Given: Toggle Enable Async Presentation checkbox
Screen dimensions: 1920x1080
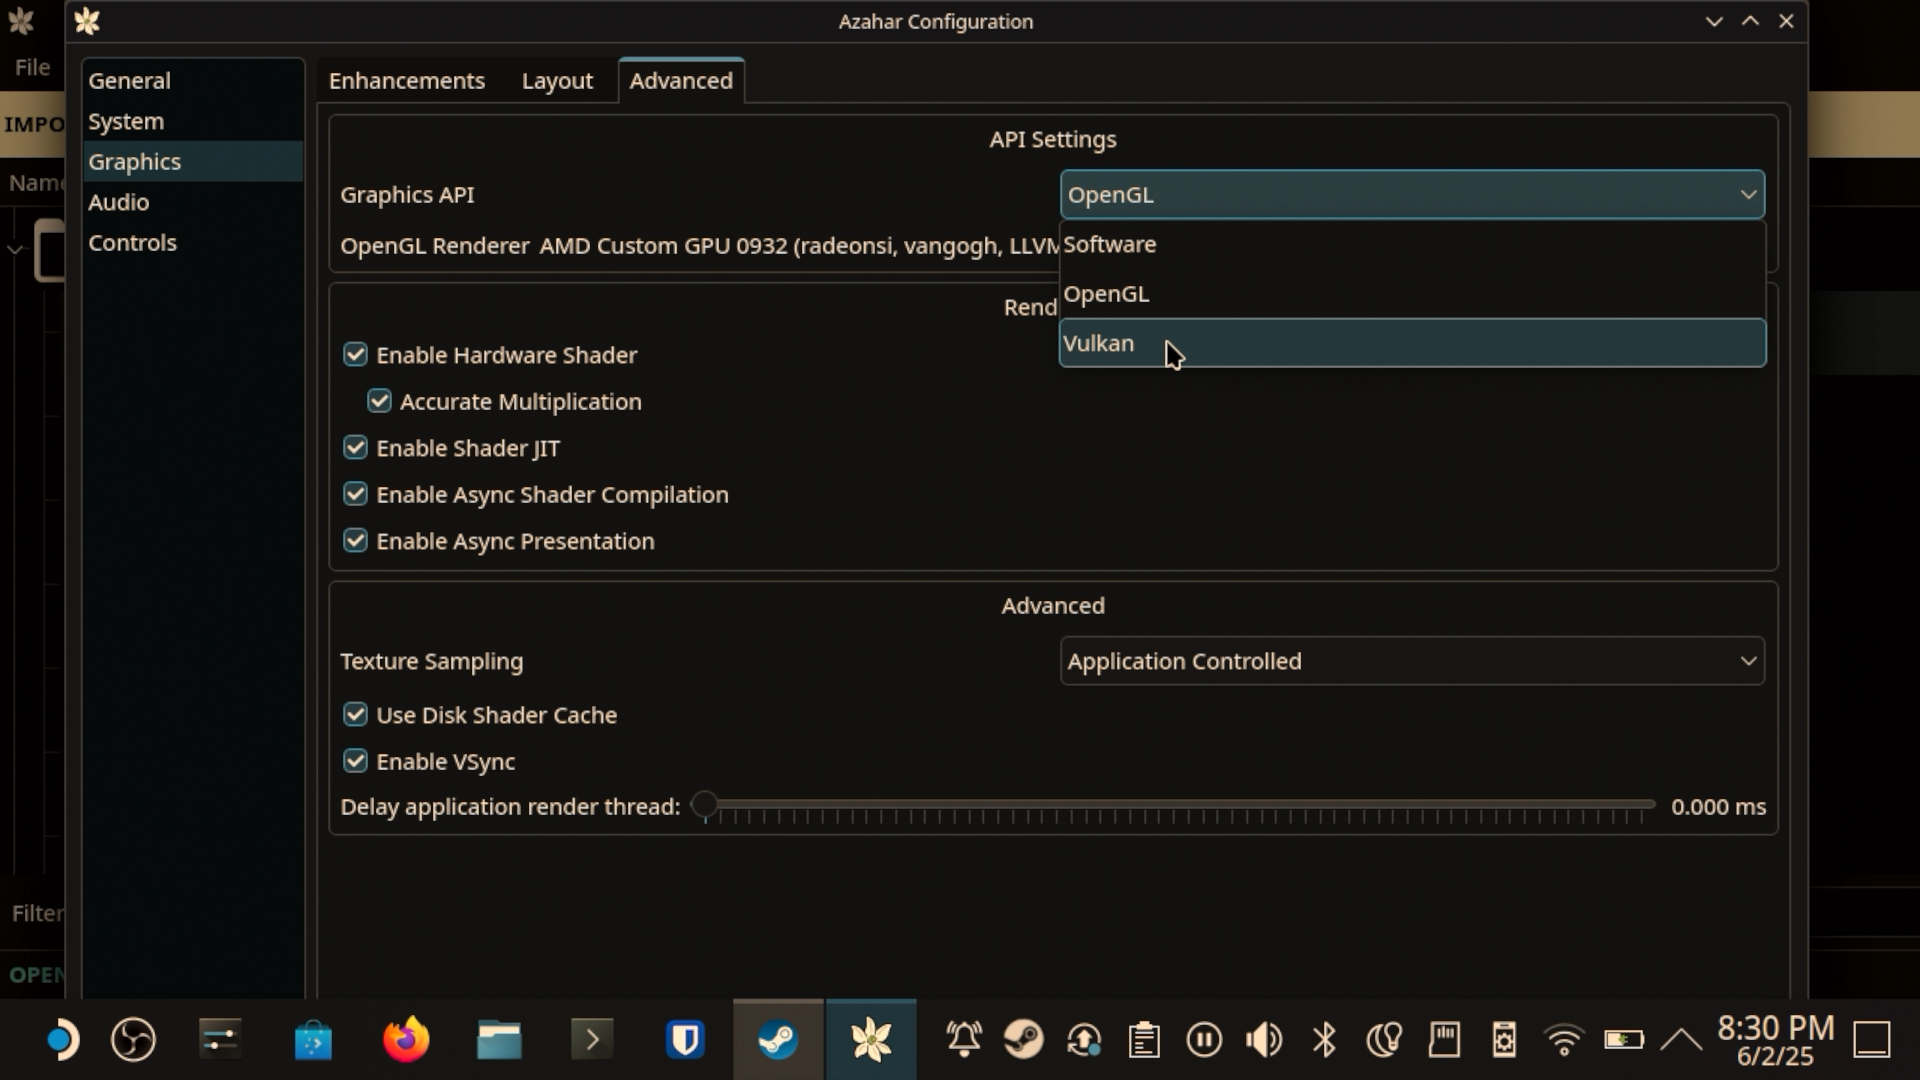Looking at the screenshot, I should point(355,541).
